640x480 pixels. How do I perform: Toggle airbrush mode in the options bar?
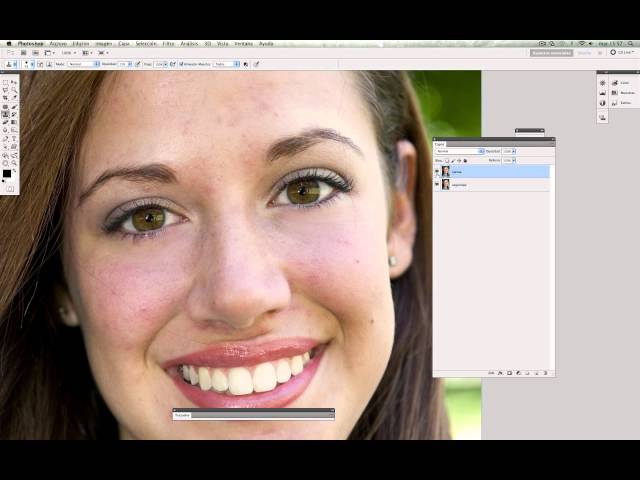[x=173, y=64]
